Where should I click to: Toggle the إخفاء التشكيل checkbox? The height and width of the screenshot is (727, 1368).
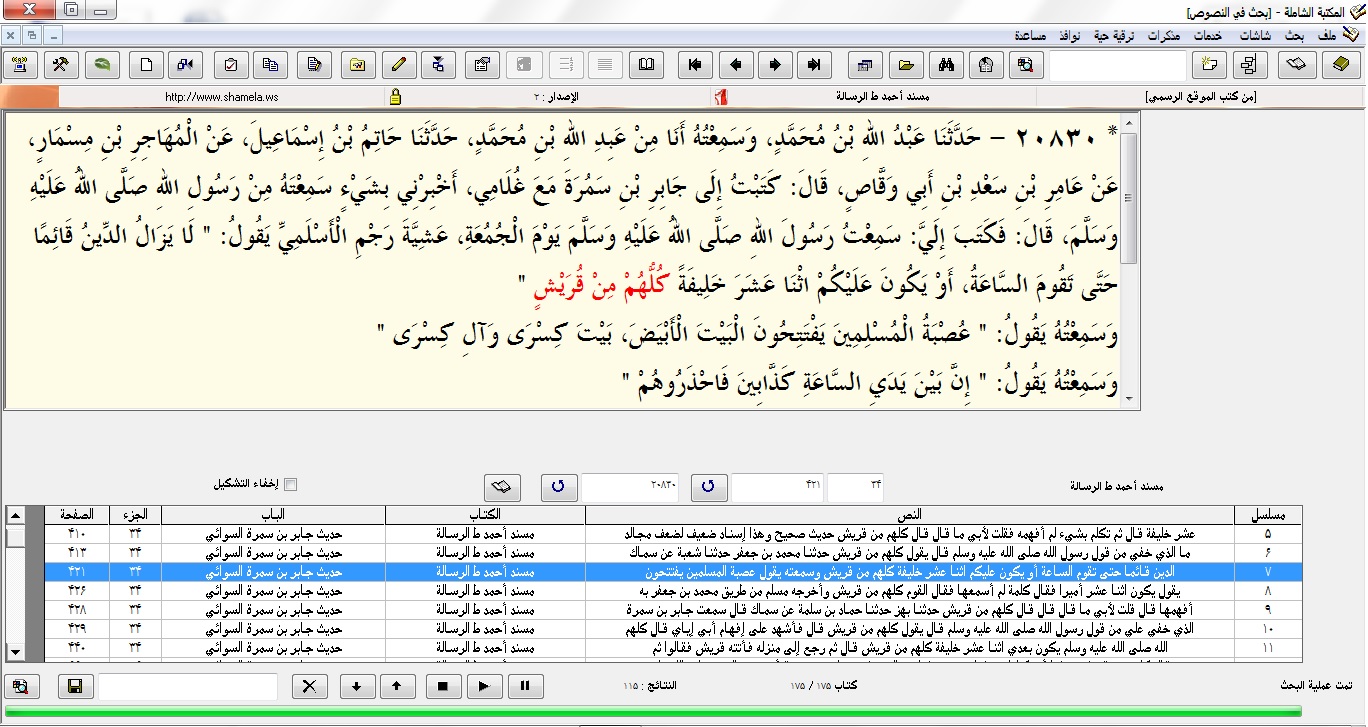click(x=291, y=485)
